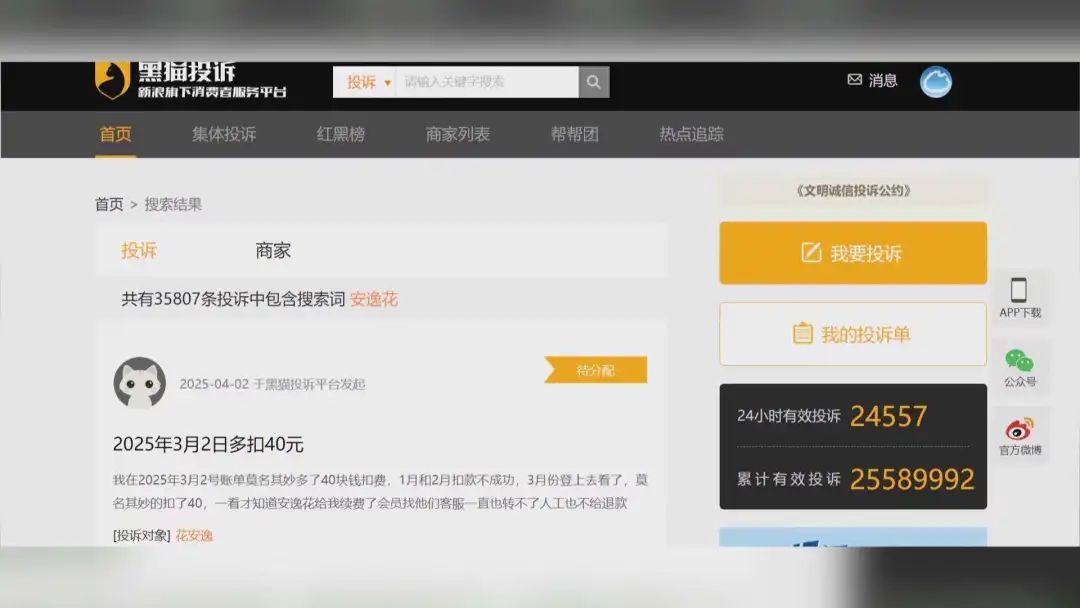The height and width of the screenshot is (608, 1080).
Task: Click the complaint description text
Action: 380,491
